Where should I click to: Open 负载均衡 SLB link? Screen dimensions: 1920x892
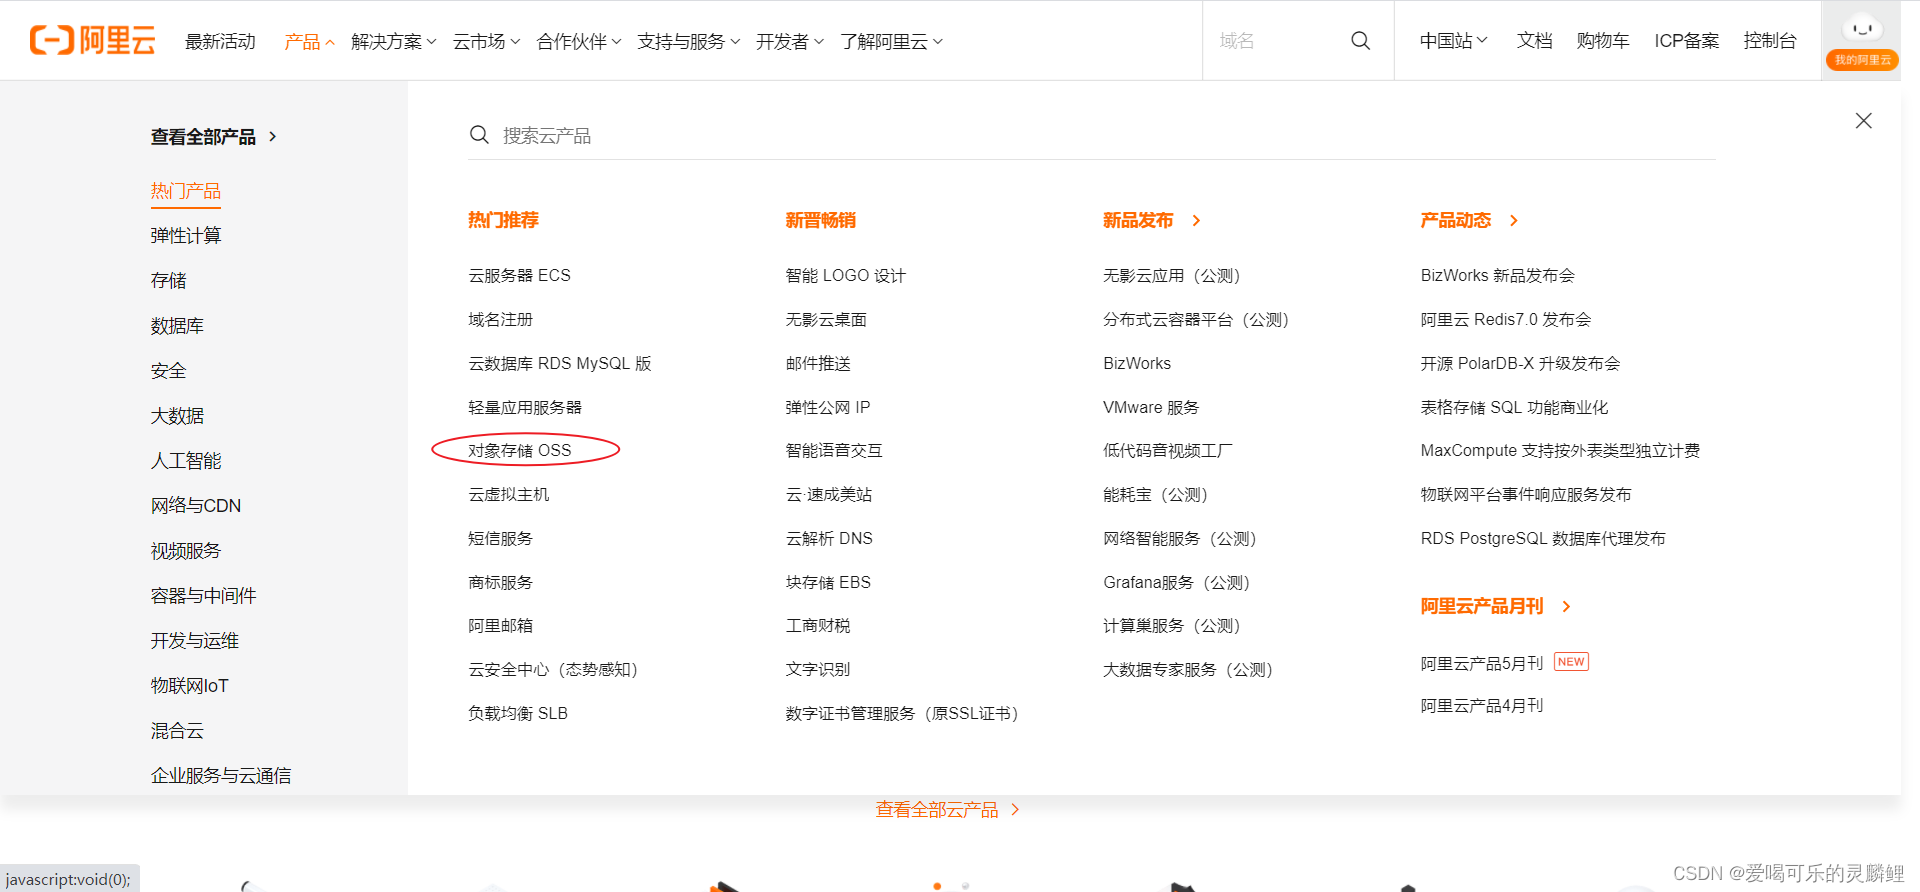point(518,714)
